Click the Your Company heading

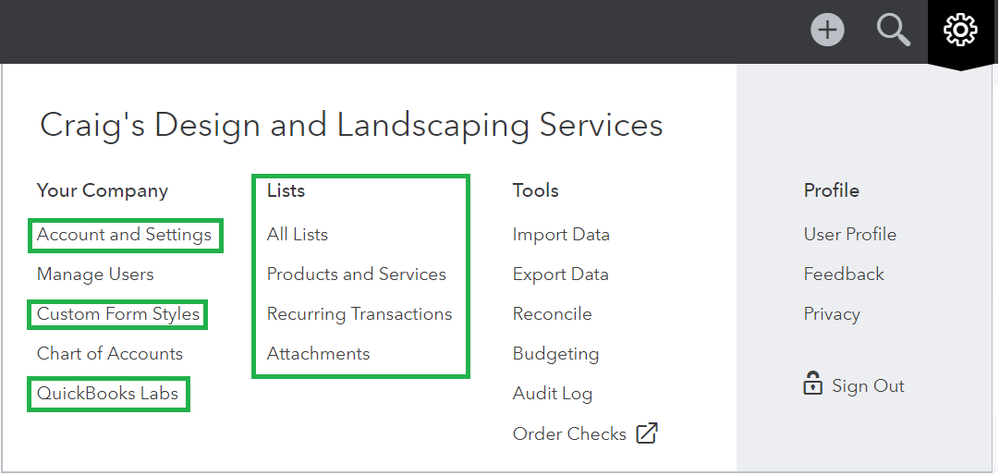pyautogui.click(x=102, y=191)
